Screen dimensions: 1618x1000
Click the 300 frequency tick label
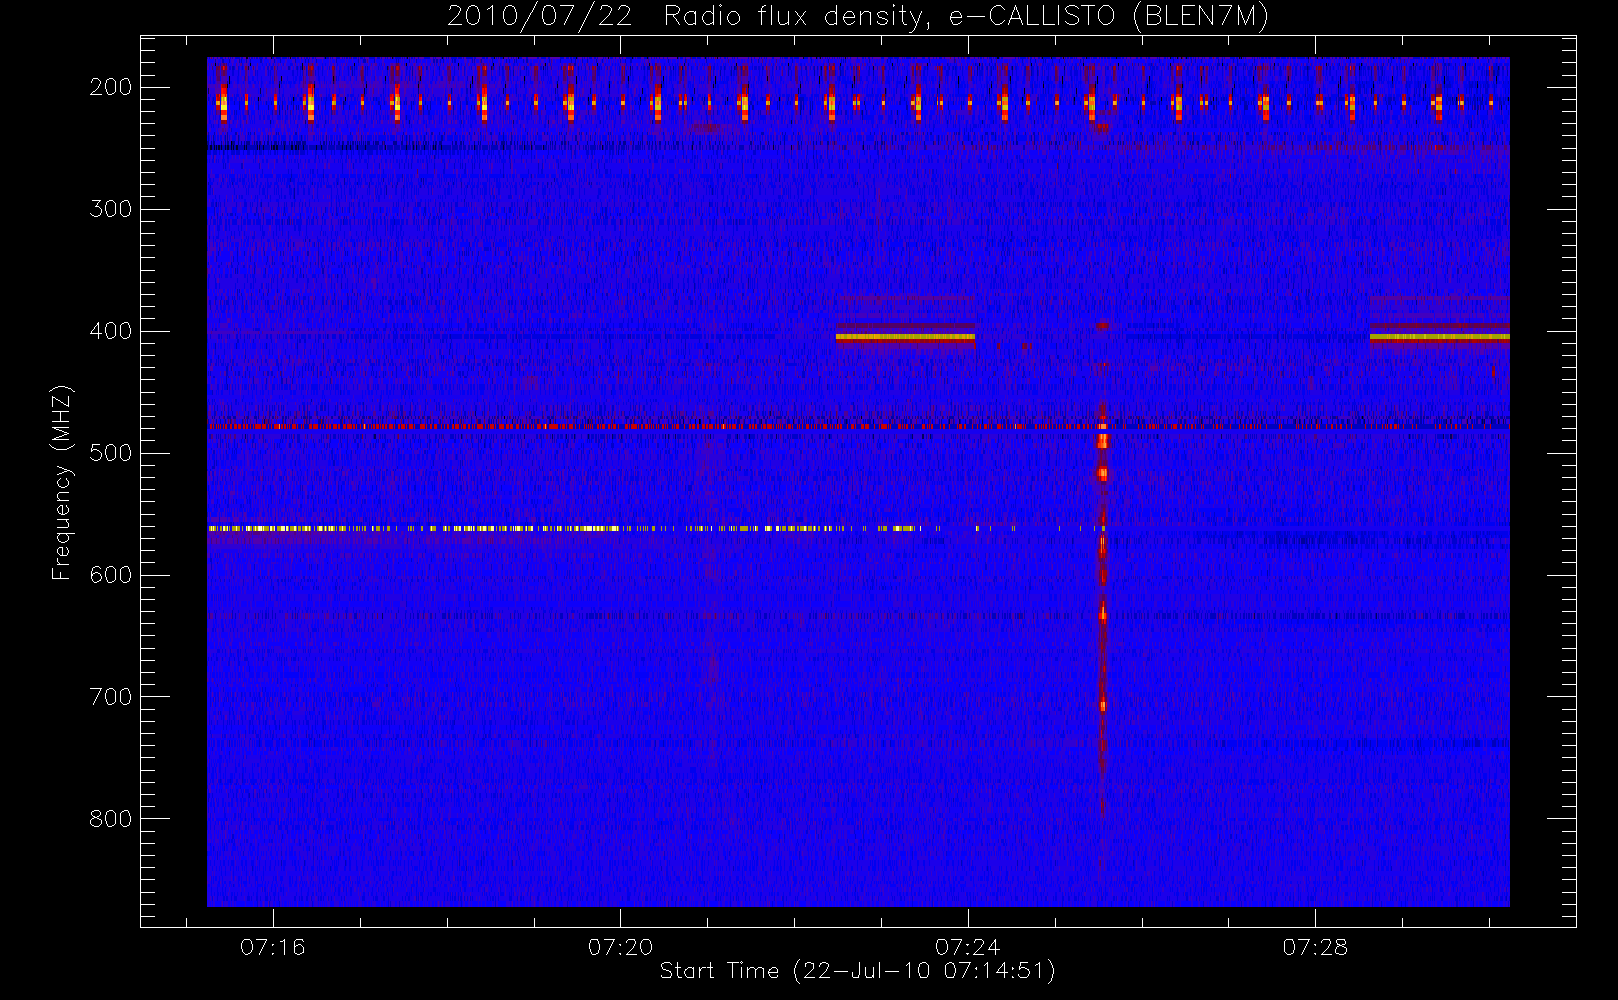click(x=111, y=209)
